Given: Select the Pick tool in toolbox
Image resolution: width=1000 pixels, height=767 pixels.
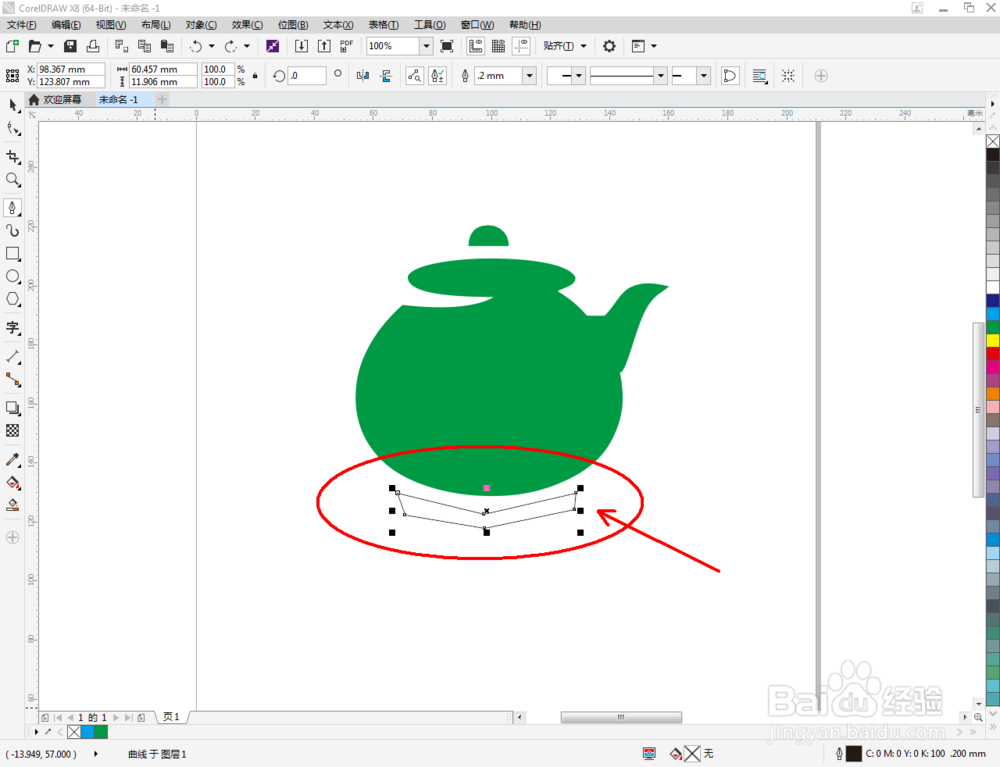Looking at the screenshot, I should [13, 105].
